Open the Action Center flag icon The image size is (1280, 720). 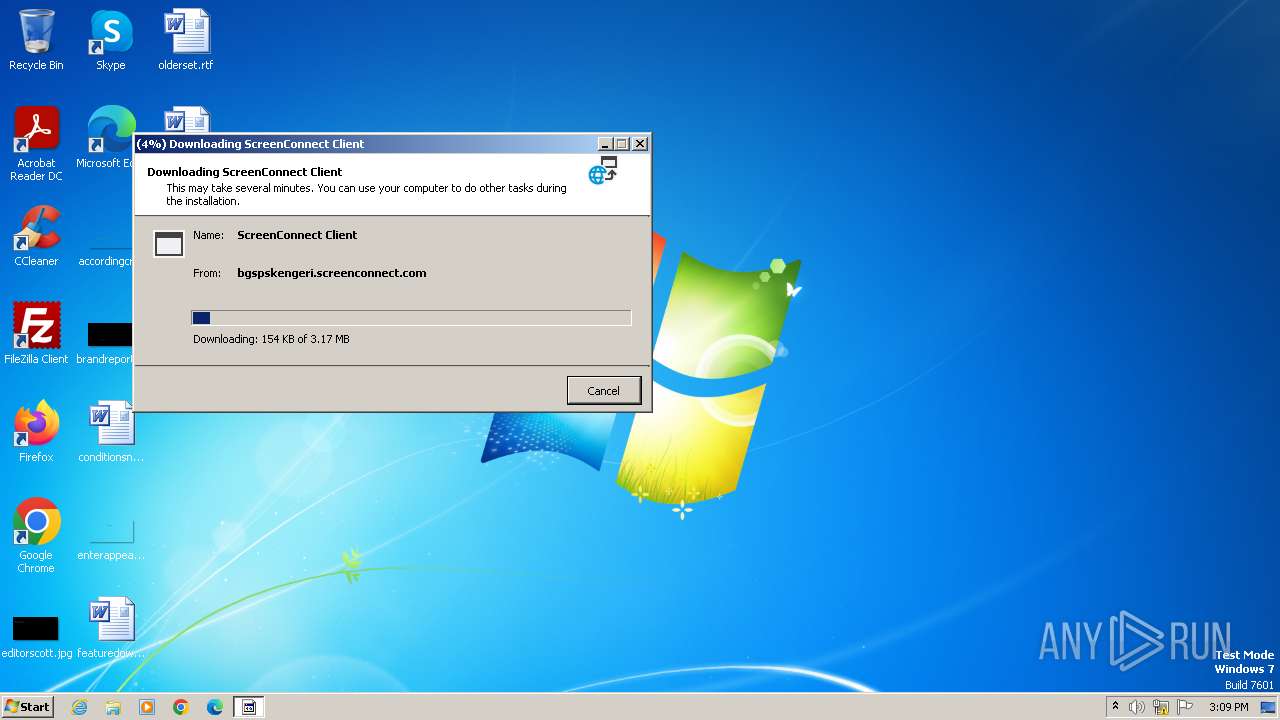point(1185,707)
